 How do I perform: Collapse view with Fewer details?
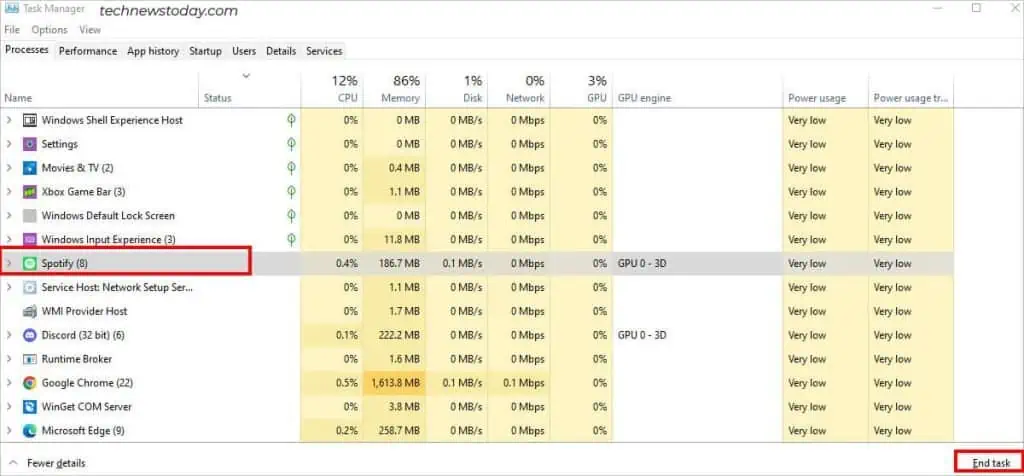(47, 463)
